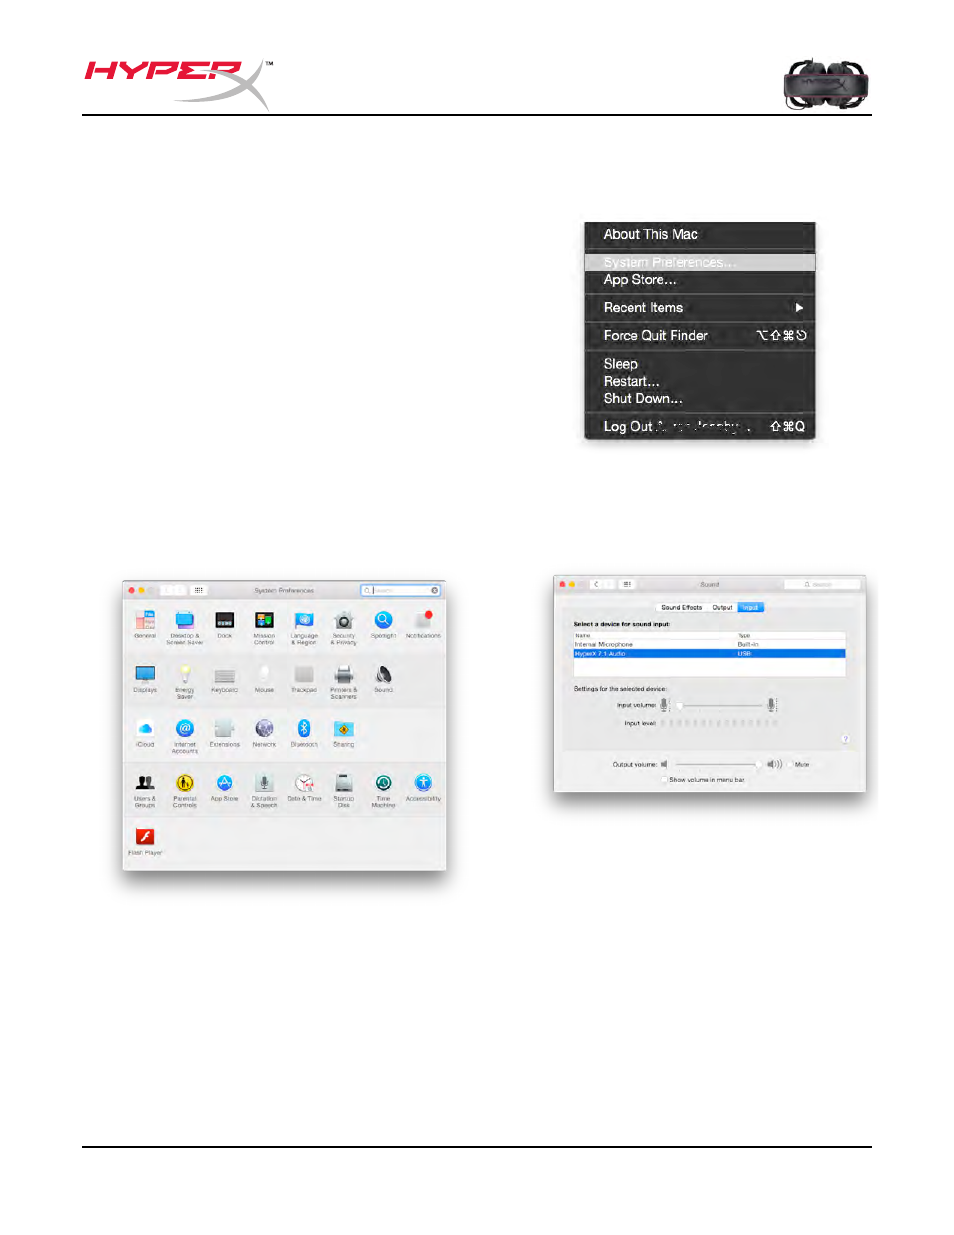
Task: Select Restart… from the Apple menu
Action: point(700,381)
